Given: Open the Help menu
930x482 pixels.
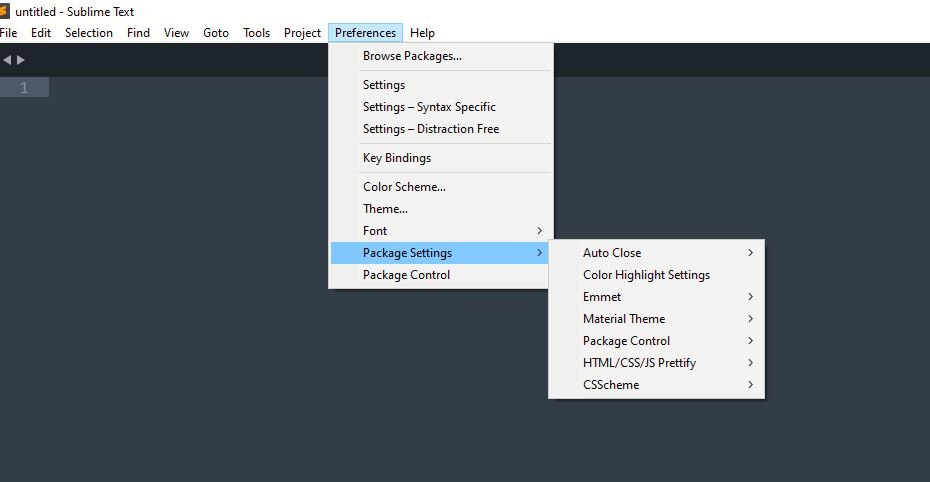Looking at the screenshot, I should point(422,33).
